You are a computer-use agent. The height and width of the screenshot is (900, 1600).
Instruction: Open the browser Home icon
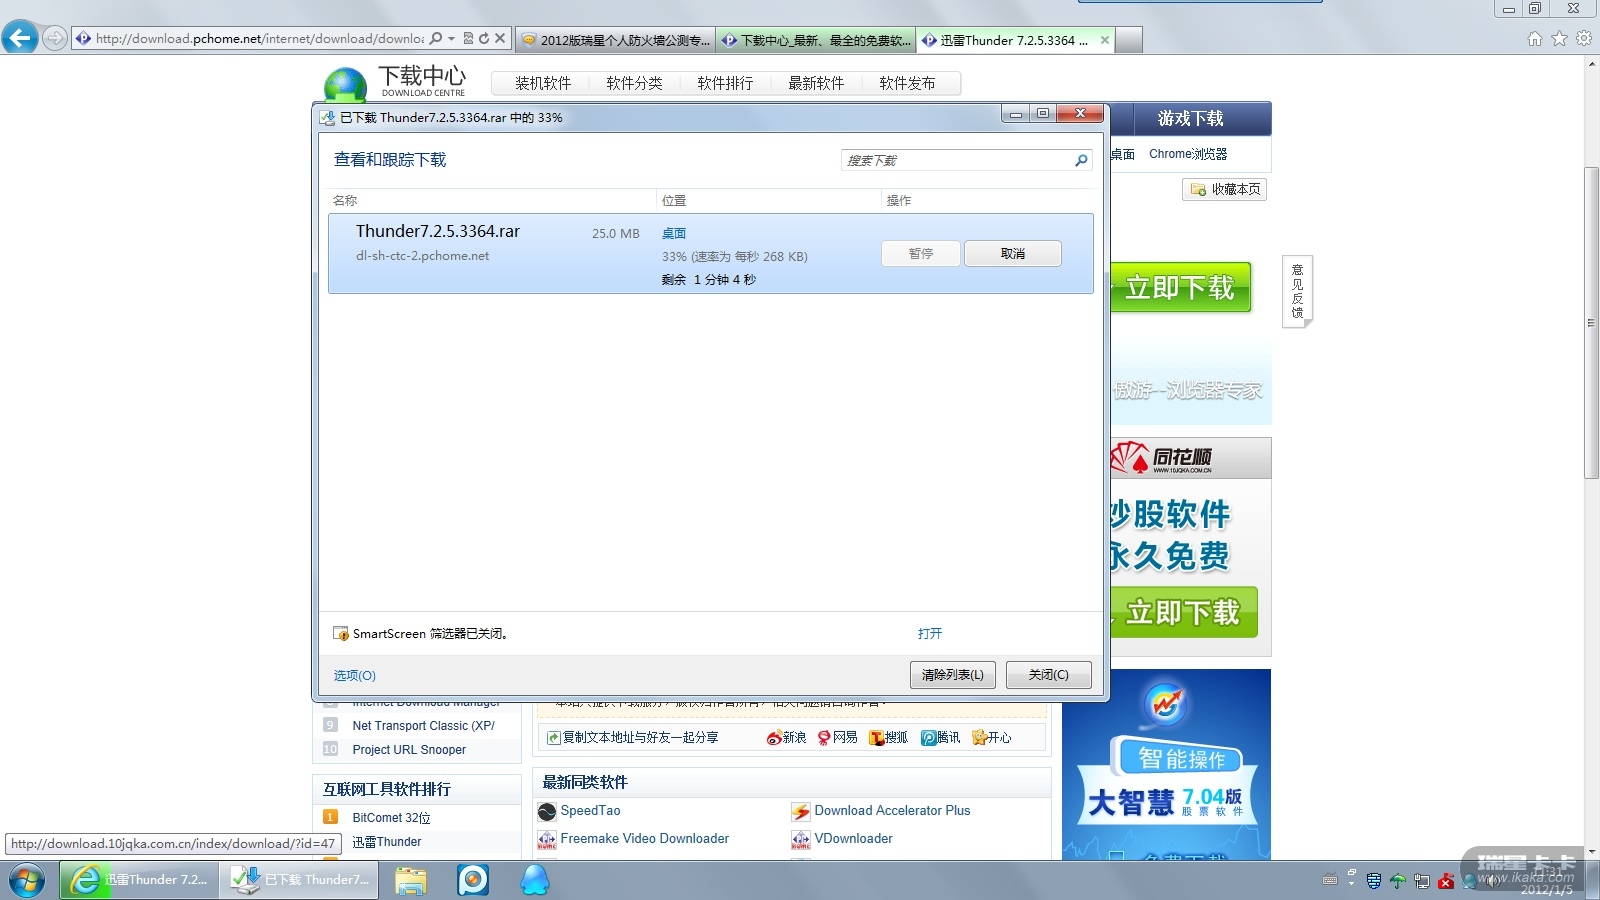(1535, 39)
